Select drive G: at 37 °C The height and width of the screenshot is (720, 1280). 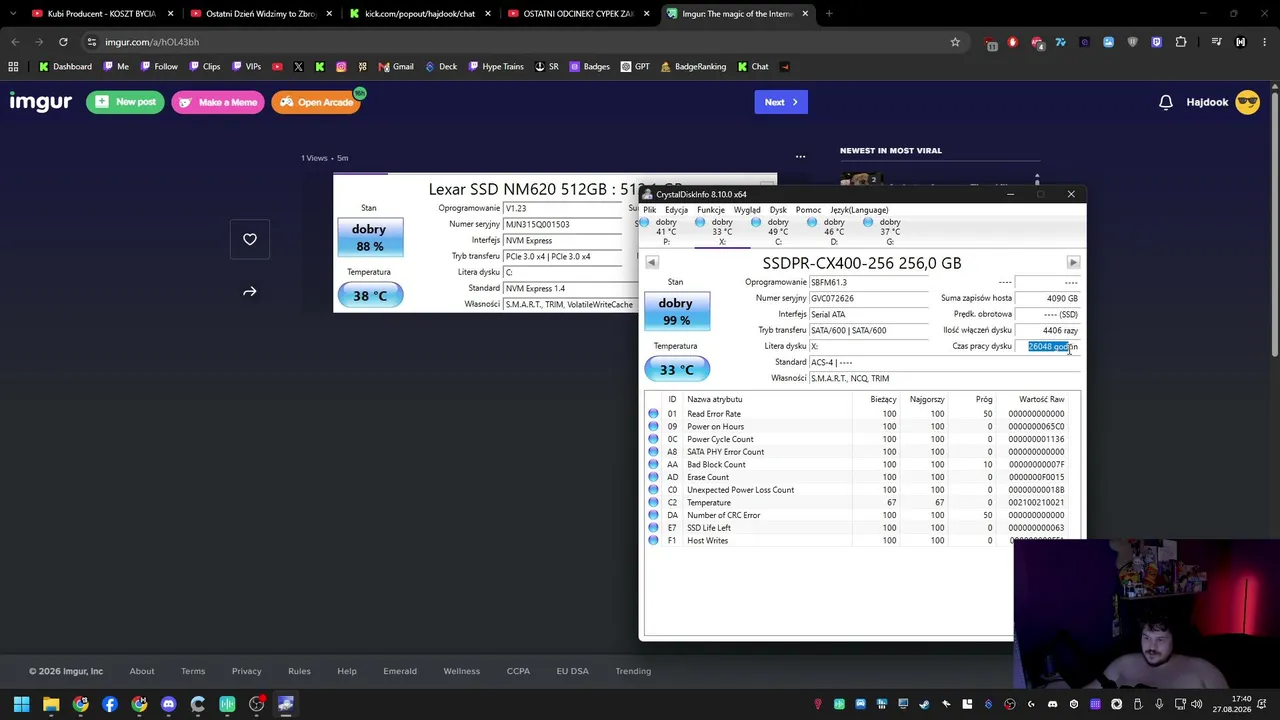(890, 231)
